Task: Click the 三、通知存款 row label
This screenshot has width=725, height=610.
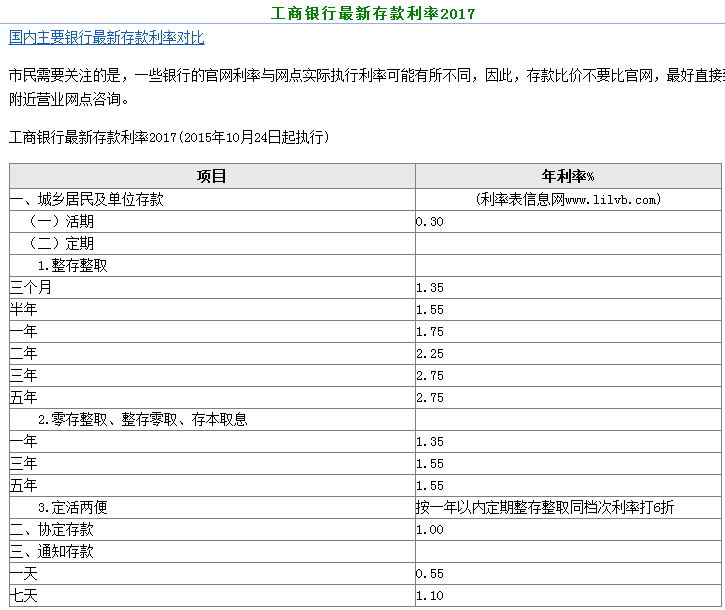Action: coord(52,551)
